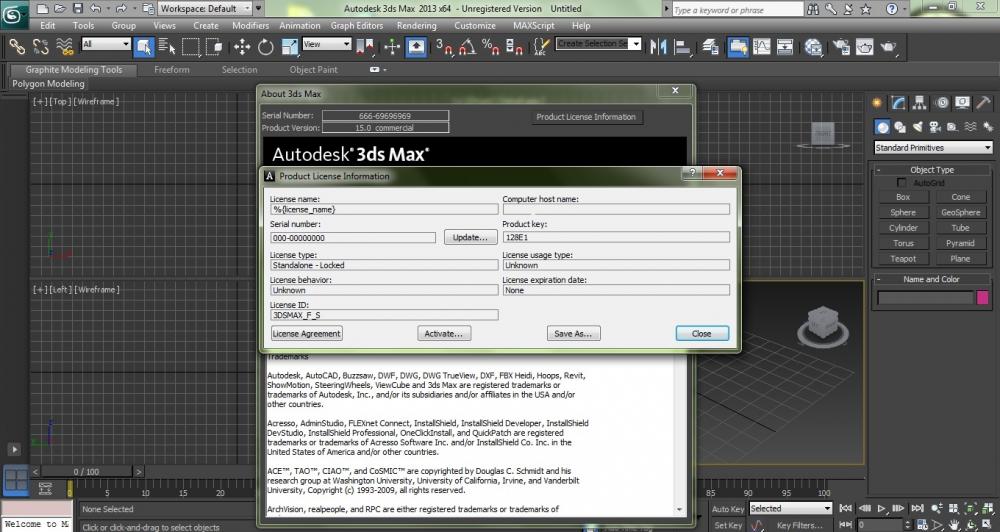The height and width of the screenshot is (532, 1000).
Task: Open the Utilities hammer panel tab
Action: tap(983, 103)
